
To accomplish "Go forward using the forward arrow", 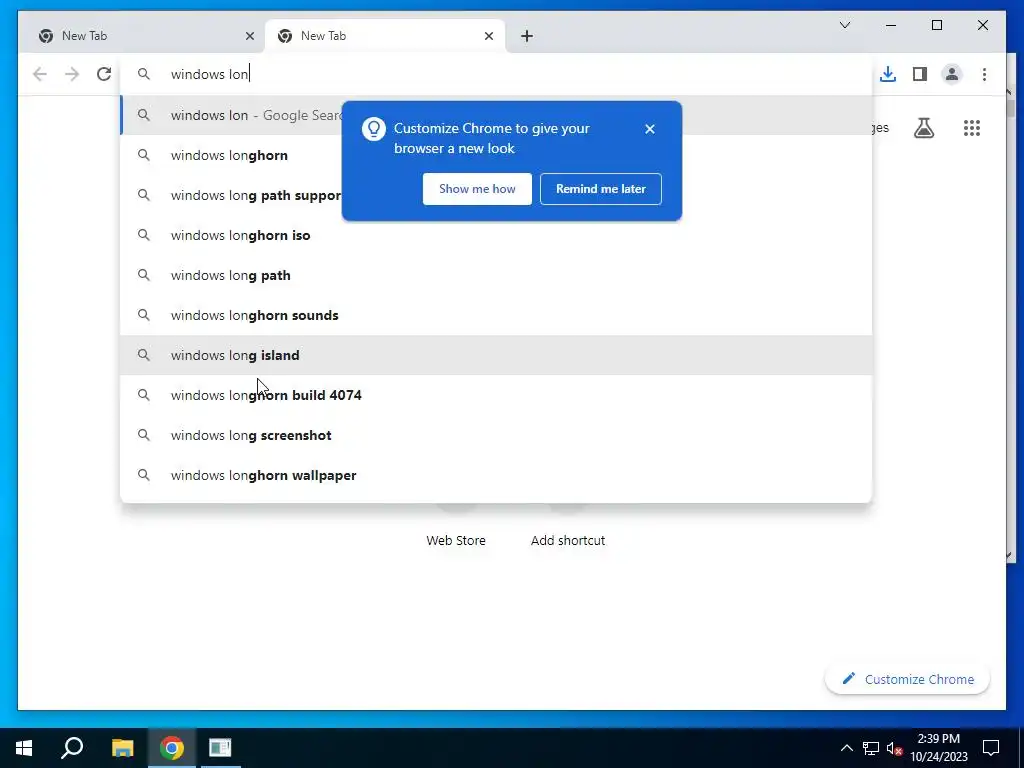I will 72,74.
